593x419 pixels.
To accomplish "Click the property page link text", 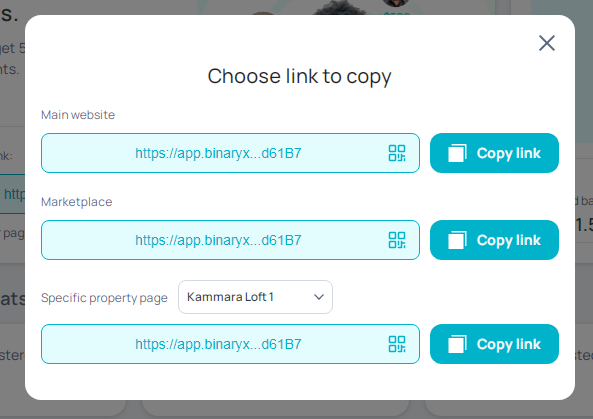I will (x=218, y=345).
